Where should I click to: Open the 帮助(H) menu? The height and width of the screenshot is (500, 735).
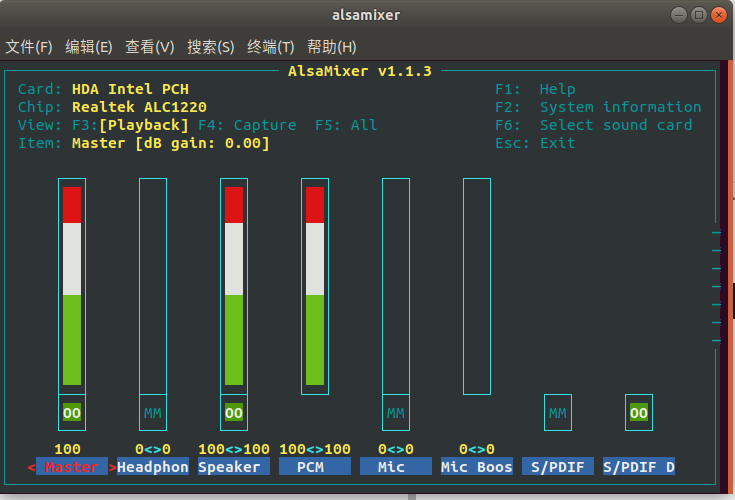tap(331, 47)
